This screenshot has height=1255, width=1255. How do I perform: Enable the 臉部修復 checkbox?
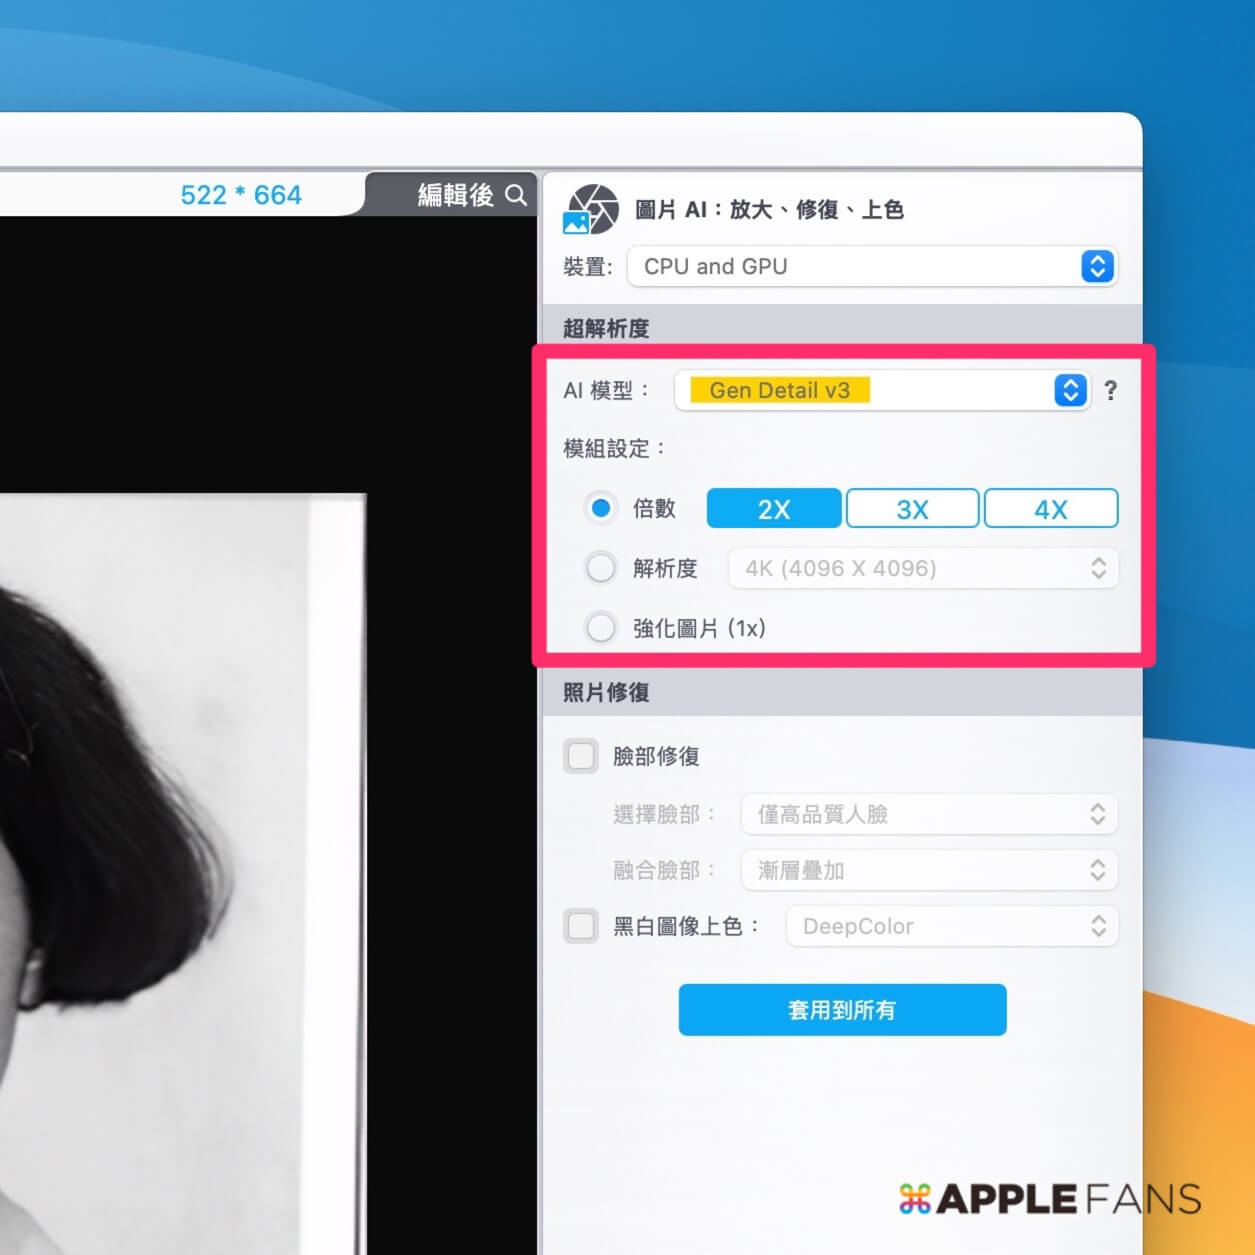(x=581, y=756)
